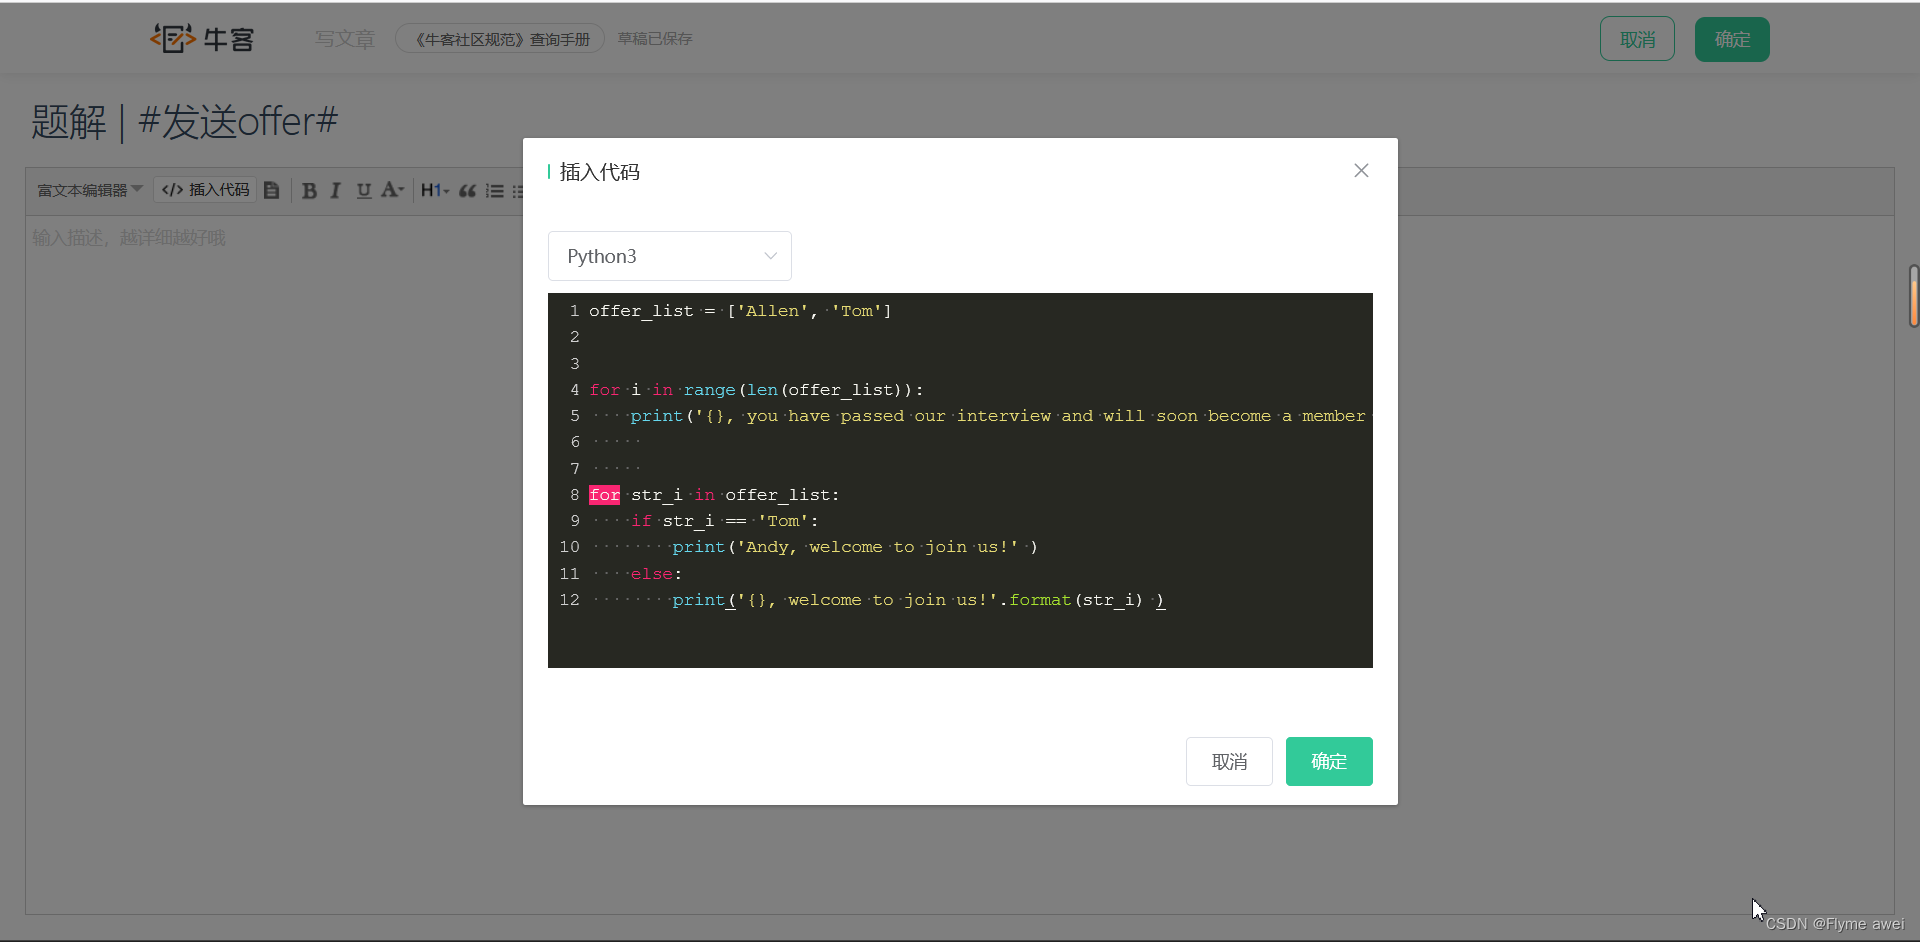Click the 牛客 logo in the header
The width and height of the screenshot is (1920, 942).
tap(202, 39)
